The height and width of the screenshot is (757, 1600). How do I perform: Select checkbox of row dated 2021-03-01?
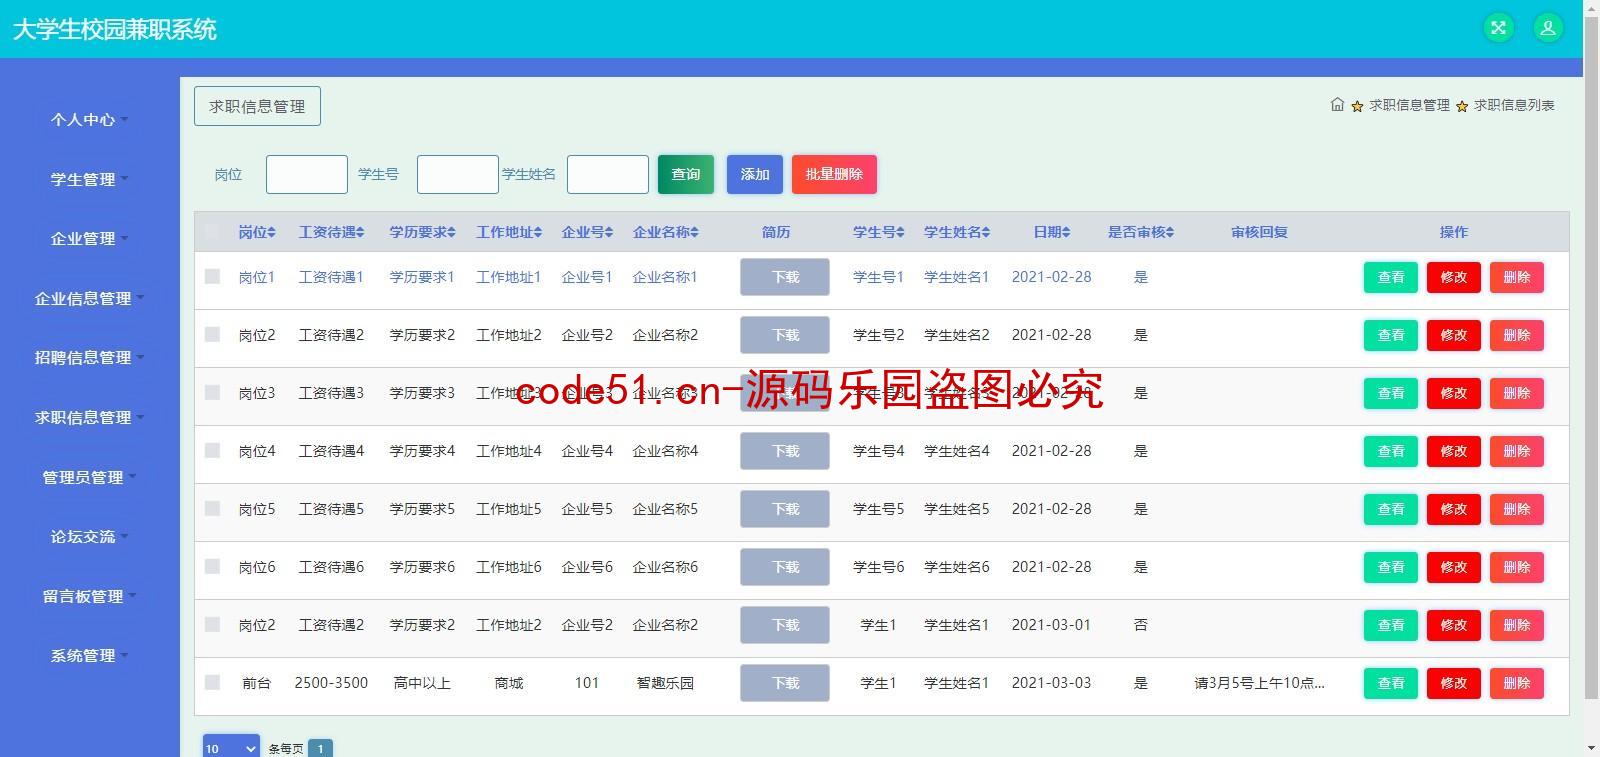click(x=212, y=624)
